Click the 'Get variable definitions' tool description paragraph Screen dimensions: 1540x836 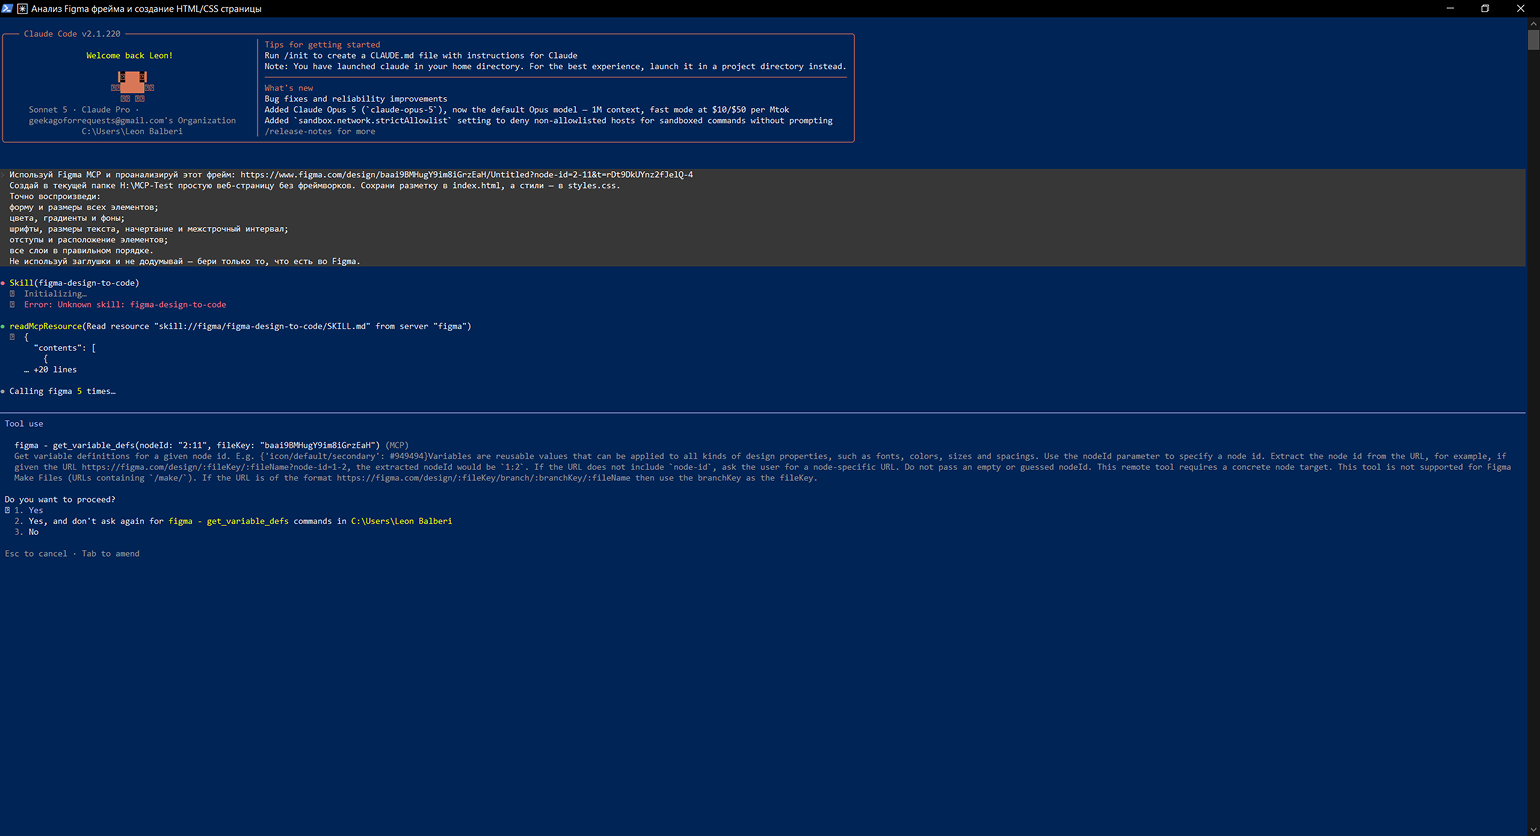(762, 467)
